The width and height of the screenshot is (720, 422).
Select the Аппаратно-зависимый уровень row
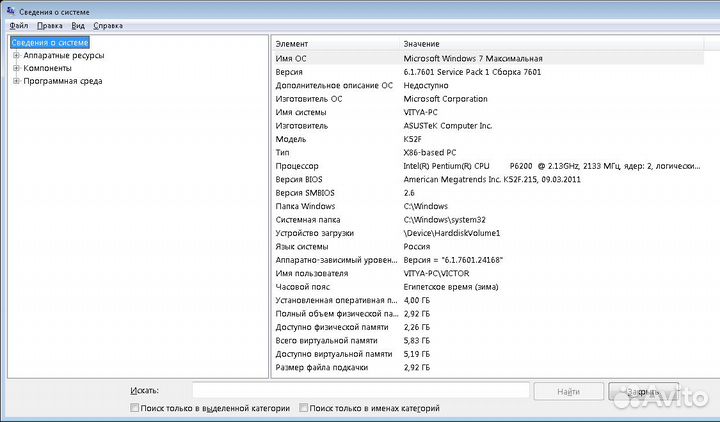coord(488,260)
